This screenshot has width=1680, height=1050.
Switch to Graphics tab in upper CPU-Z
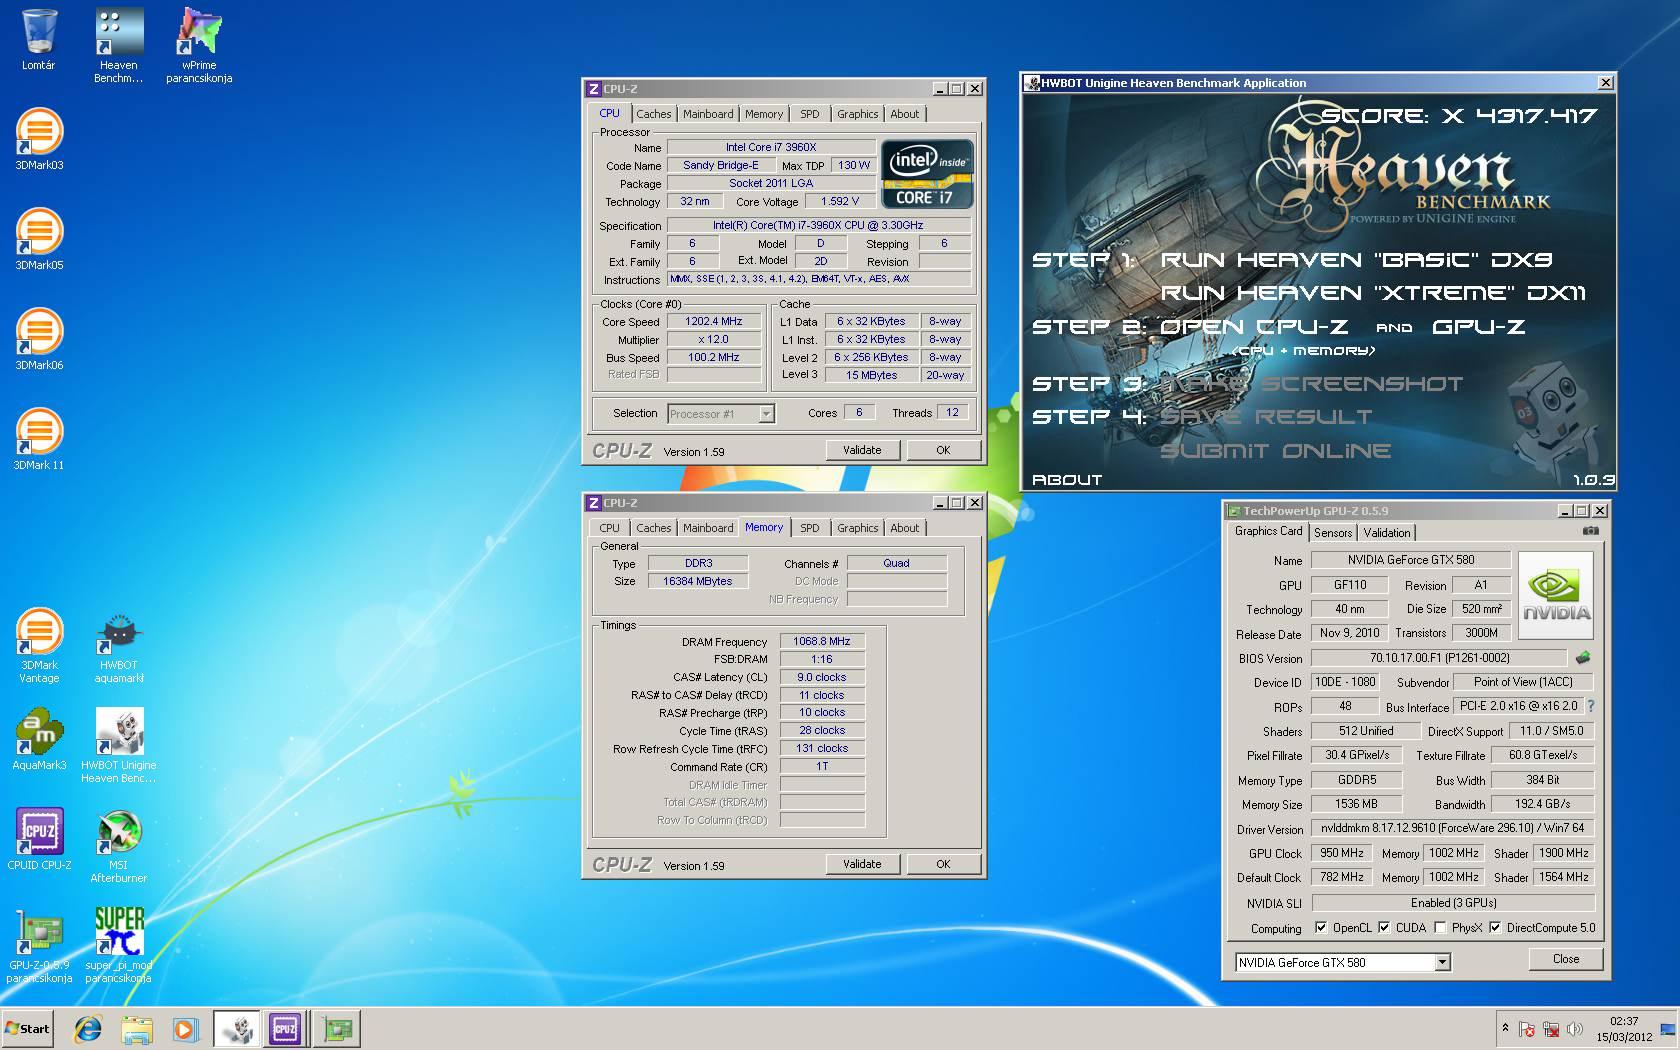coord(858,114)
